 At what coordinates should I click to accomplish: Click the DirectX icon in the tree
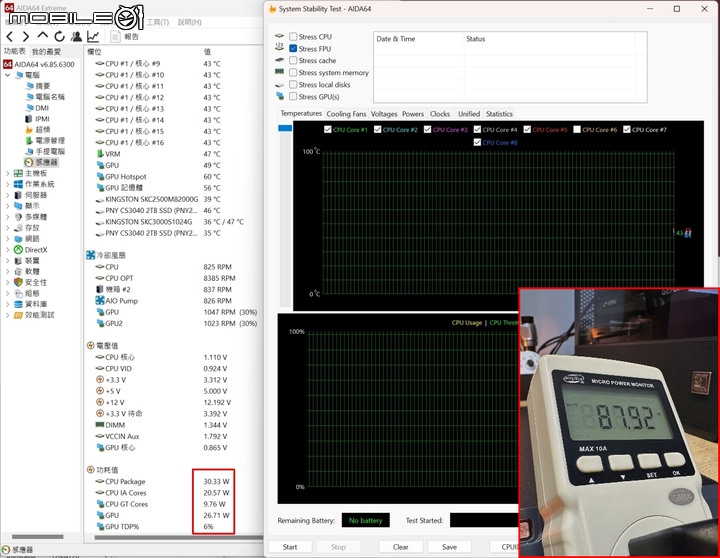(18, 250)
